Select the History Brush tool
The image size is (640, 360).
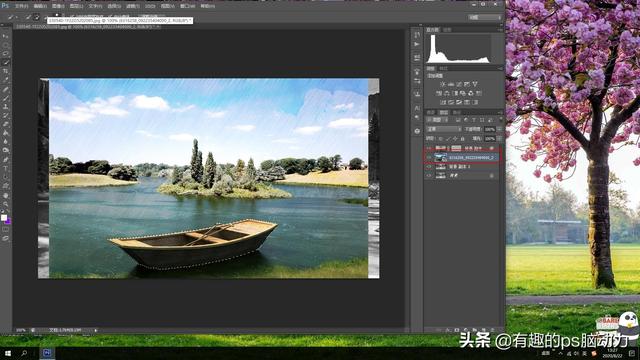click(5, 116)
